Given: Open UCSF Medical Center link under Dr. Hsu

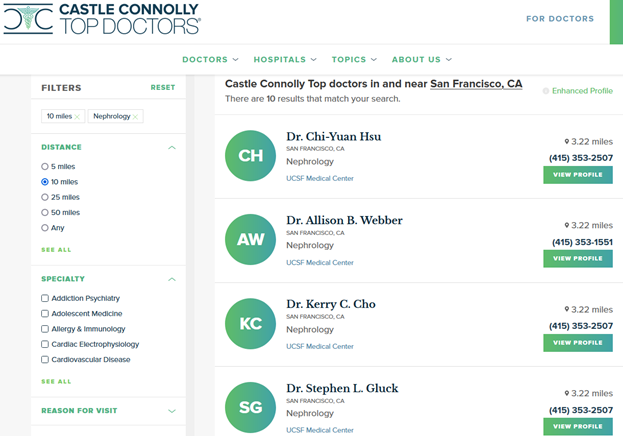Looking at the screenshot, I should coord(320,178).
